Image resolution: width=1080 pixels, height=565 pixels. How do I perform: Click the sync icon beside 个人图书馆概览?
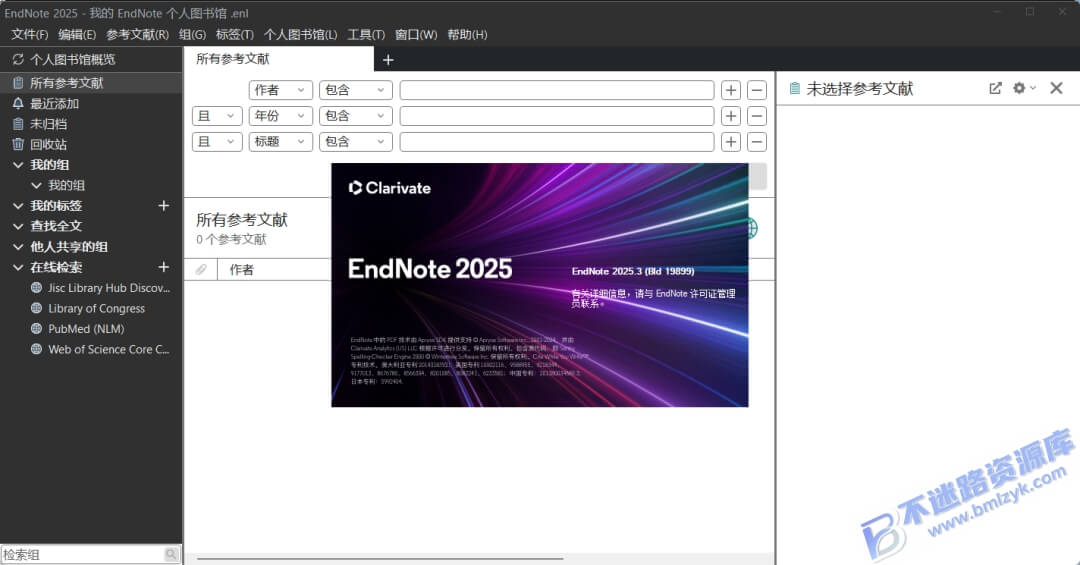(18, 60)
